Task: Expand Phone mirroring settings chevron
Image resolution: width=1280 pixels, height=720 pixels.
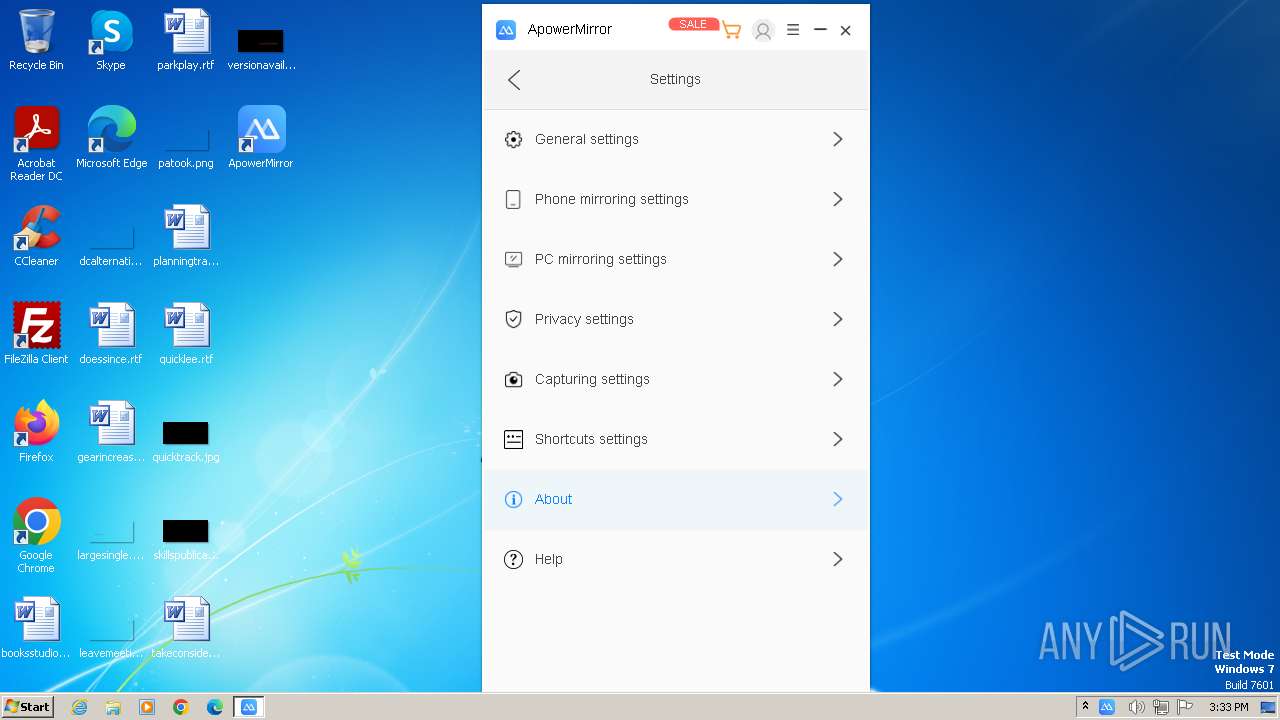Action: [x=838, y=200]
